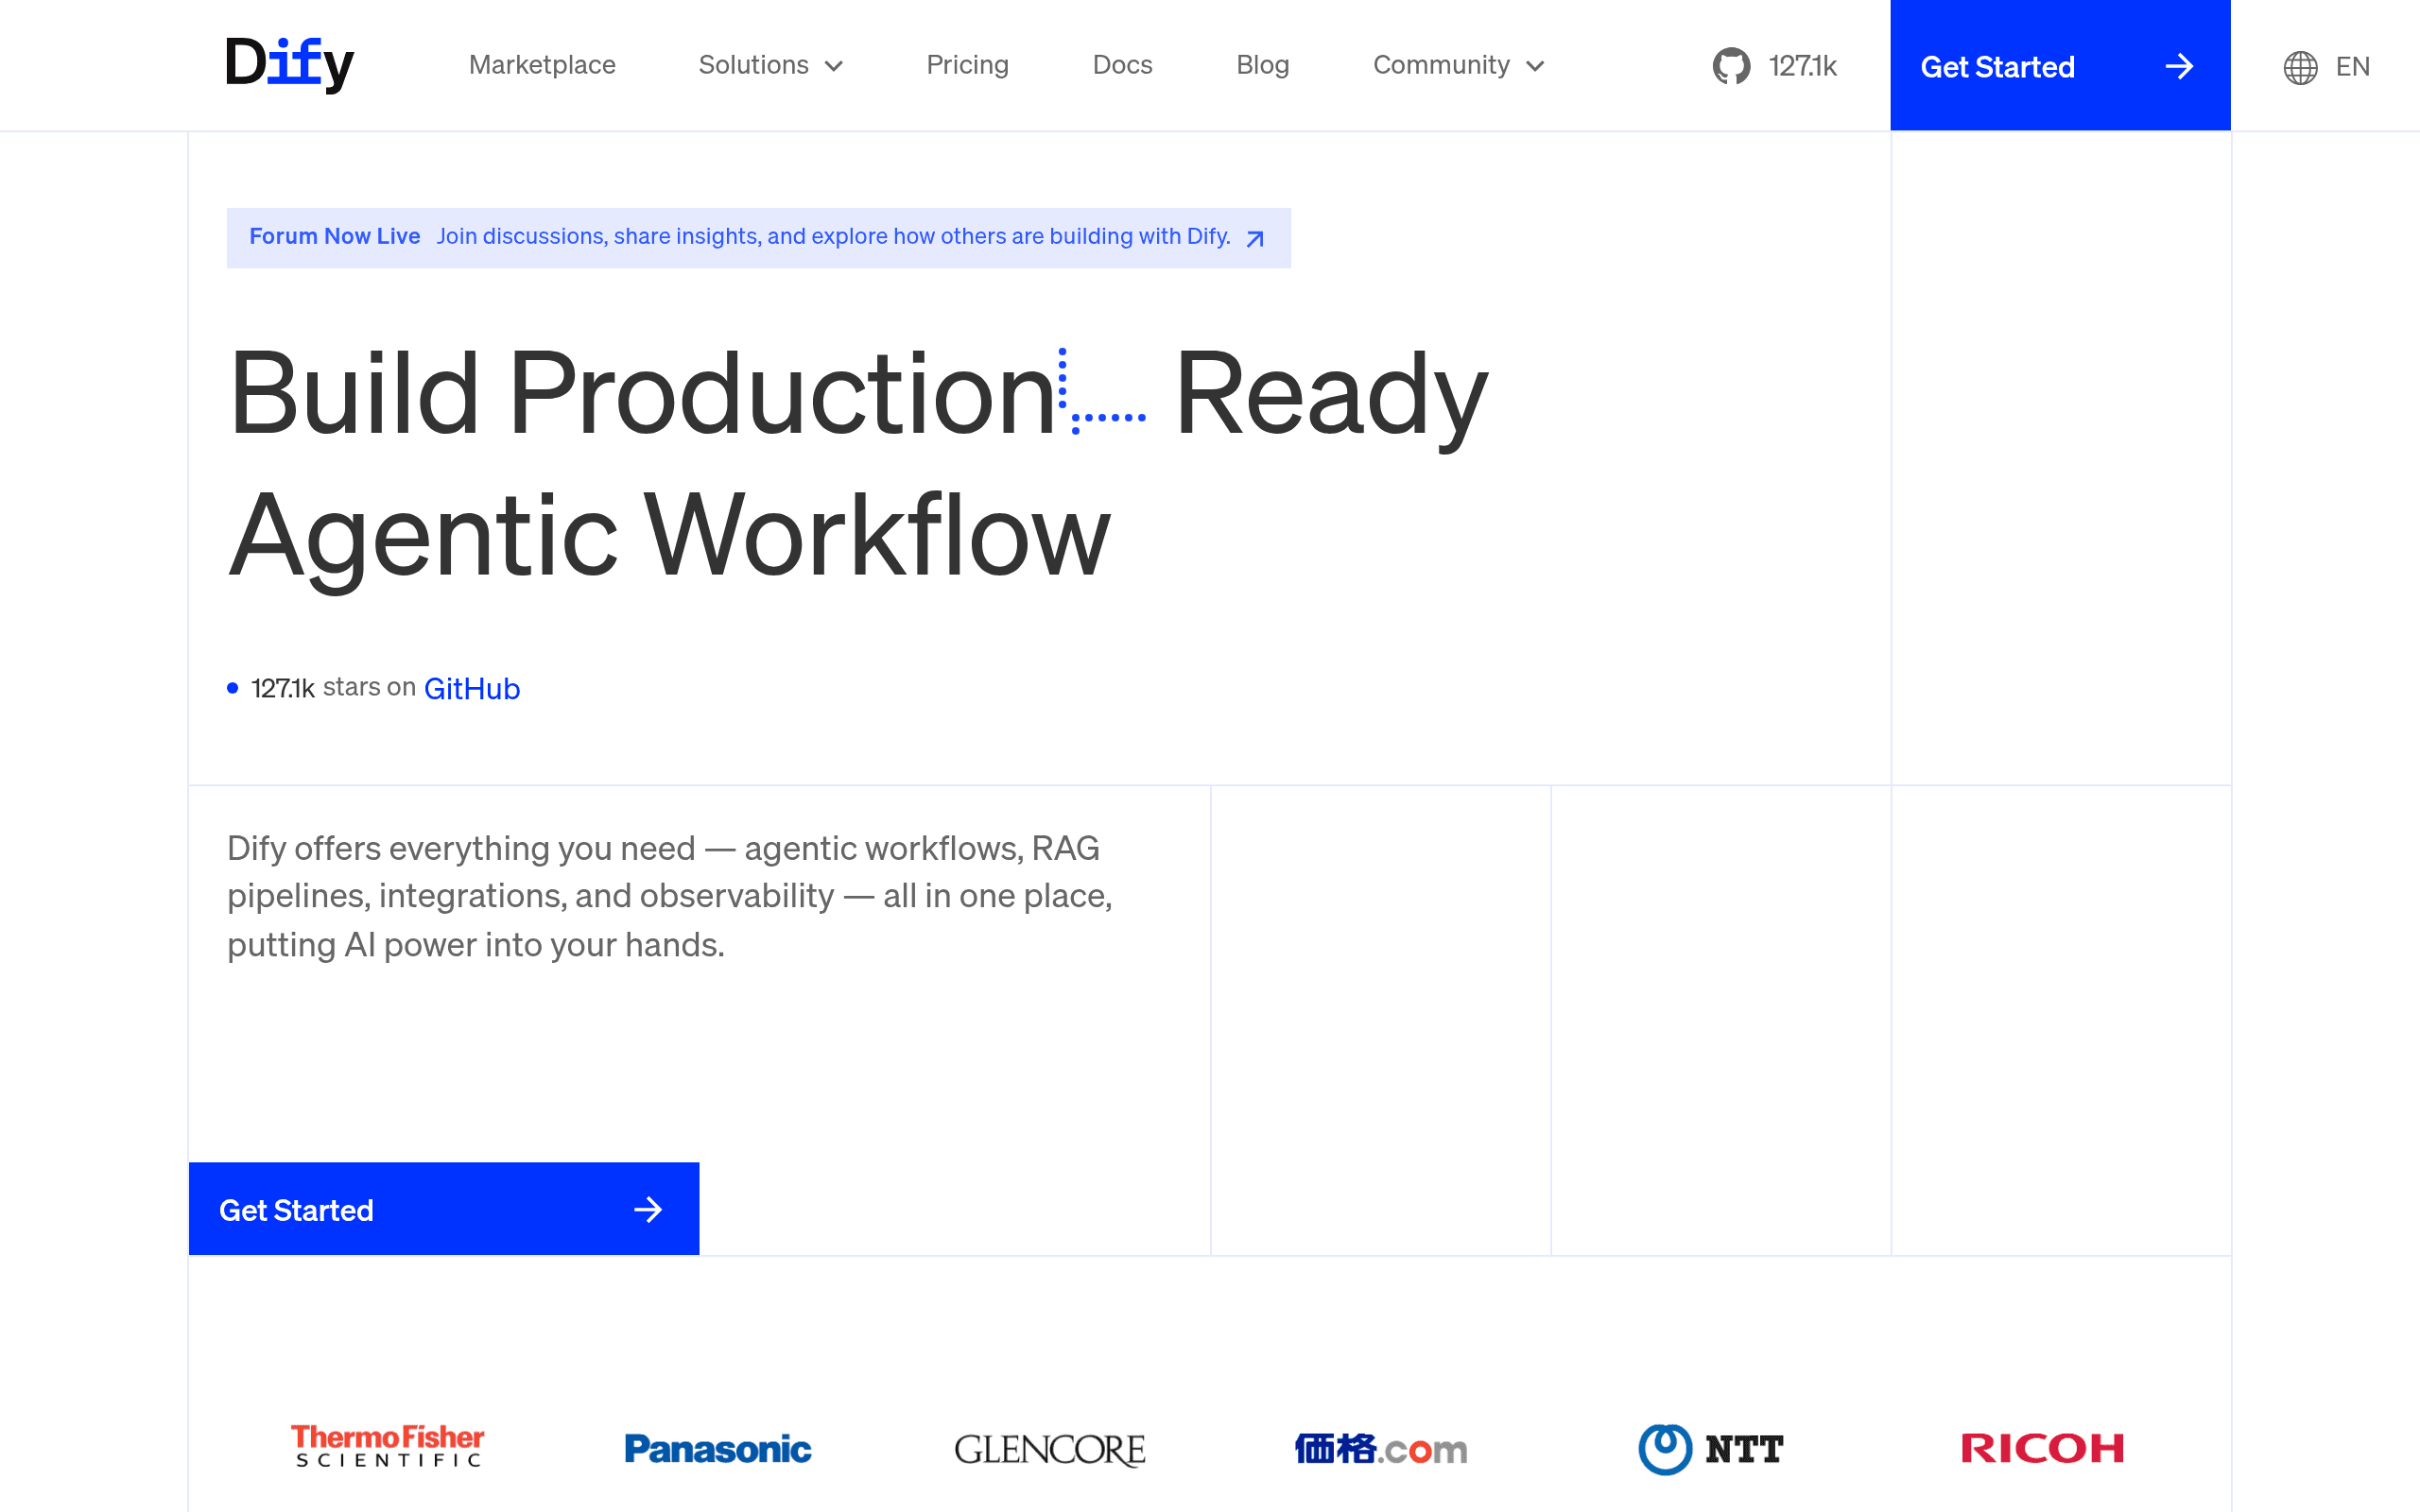Click the Thermo Fisher Scientific logo
2420x1512 pixels.
click(x=388, y=1447)
